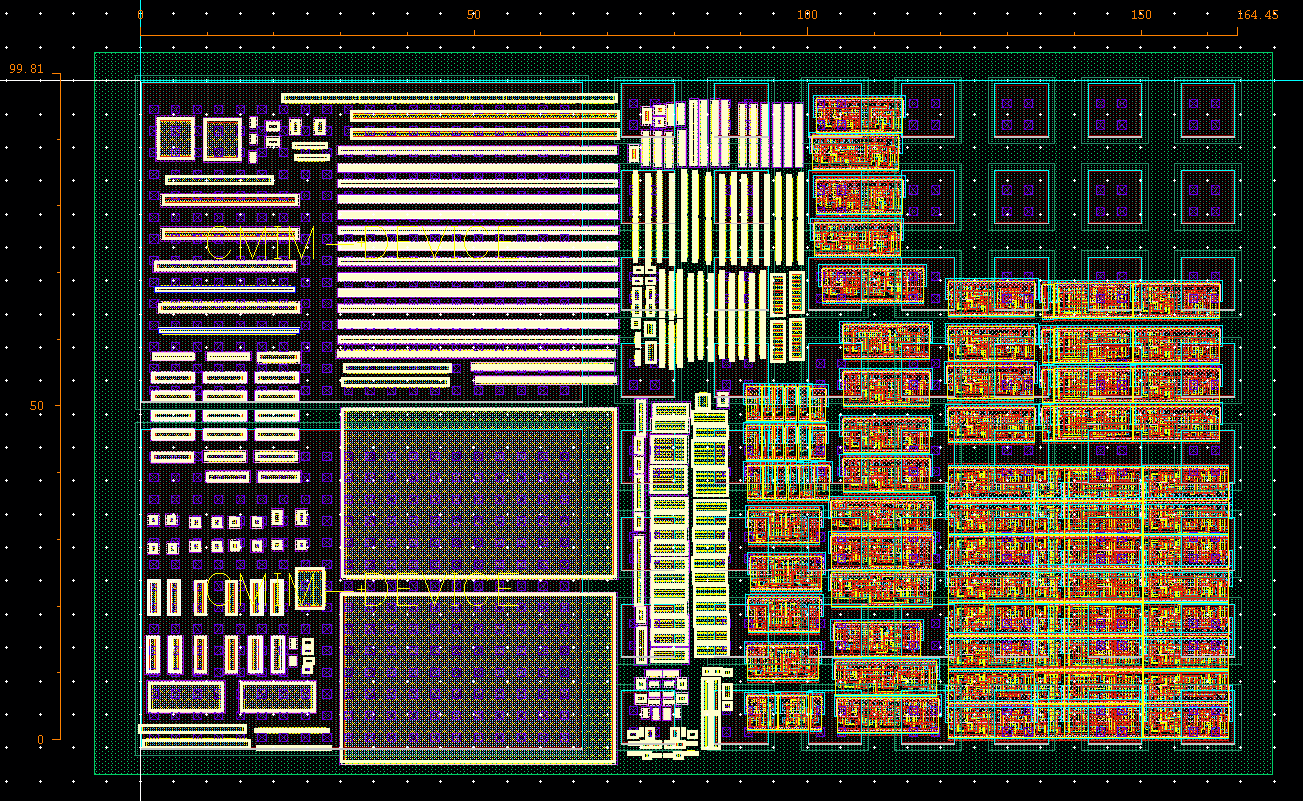The width and height of the screenshot is (1303, 801).
Task: Select the lower CMIM-DEVICE text label
Action: coord(362,592)
